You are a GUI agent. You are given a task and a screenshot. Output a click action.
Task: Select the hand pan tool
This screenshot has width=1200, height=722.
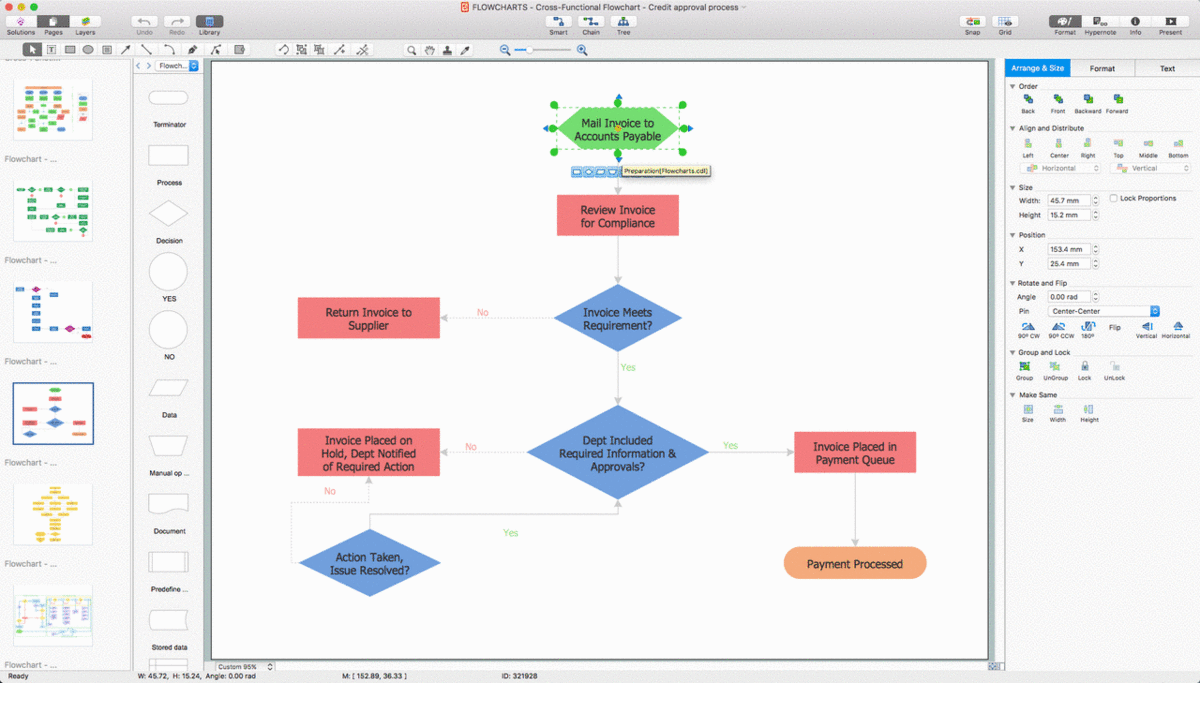coord(429,50)
